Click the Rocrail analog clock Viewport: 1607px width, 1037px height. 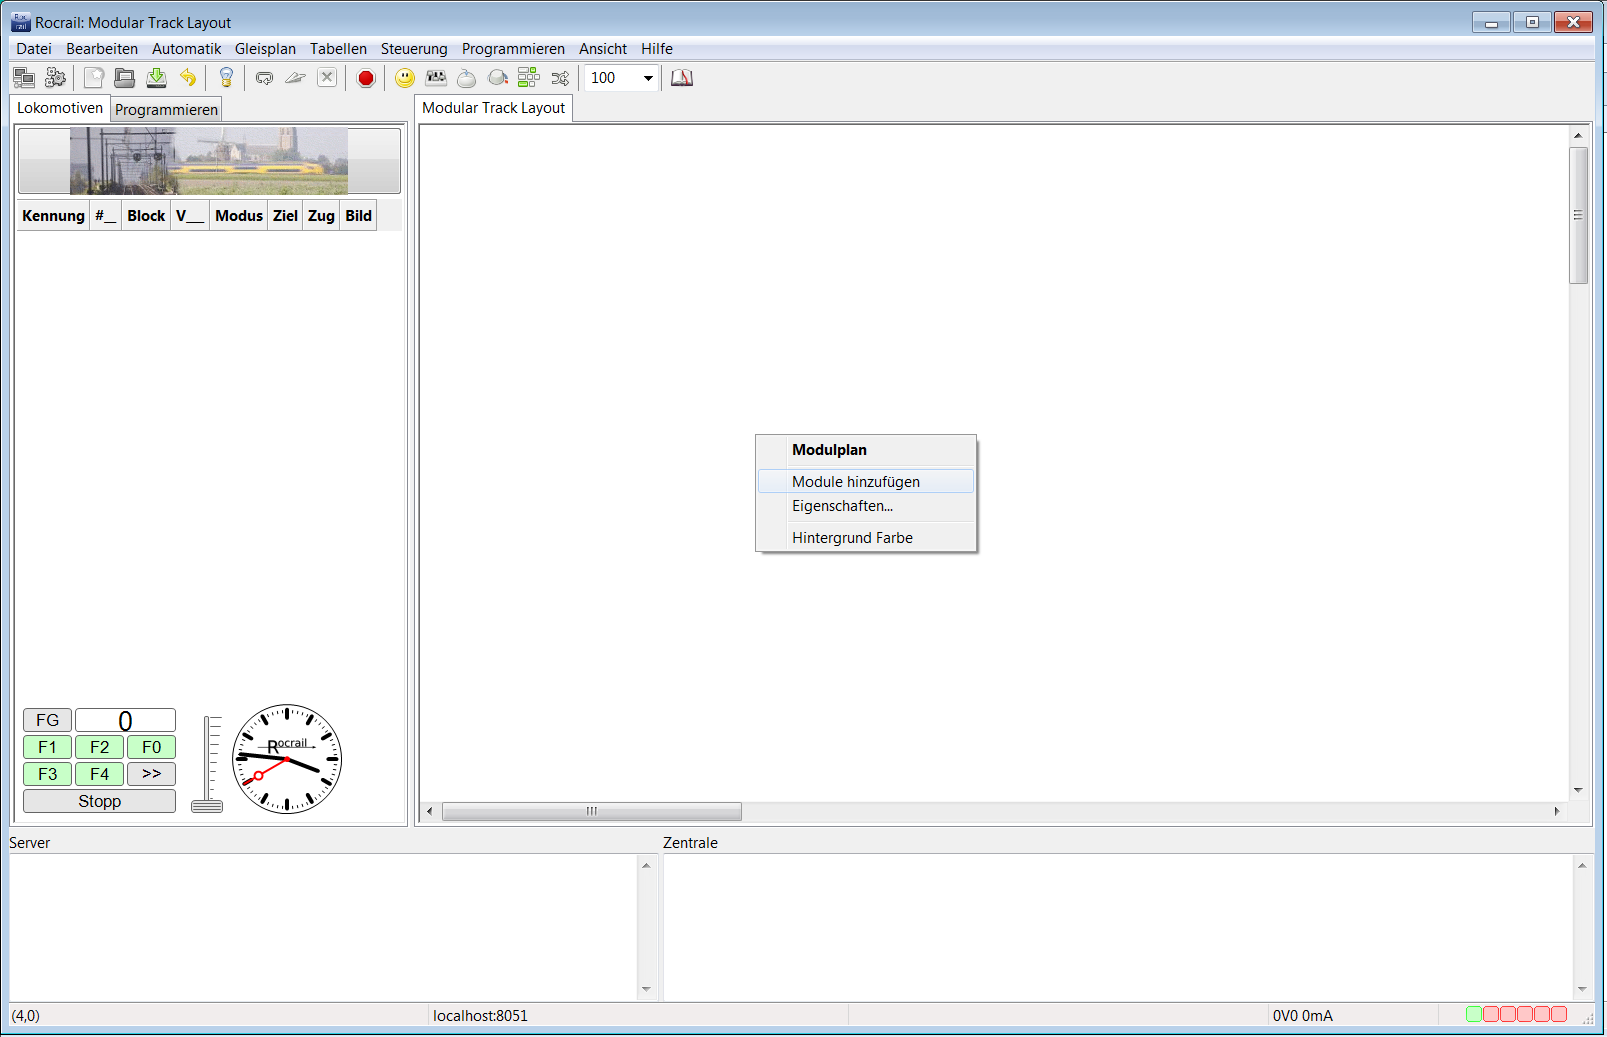pyautogui.click(x=287, y=759)
